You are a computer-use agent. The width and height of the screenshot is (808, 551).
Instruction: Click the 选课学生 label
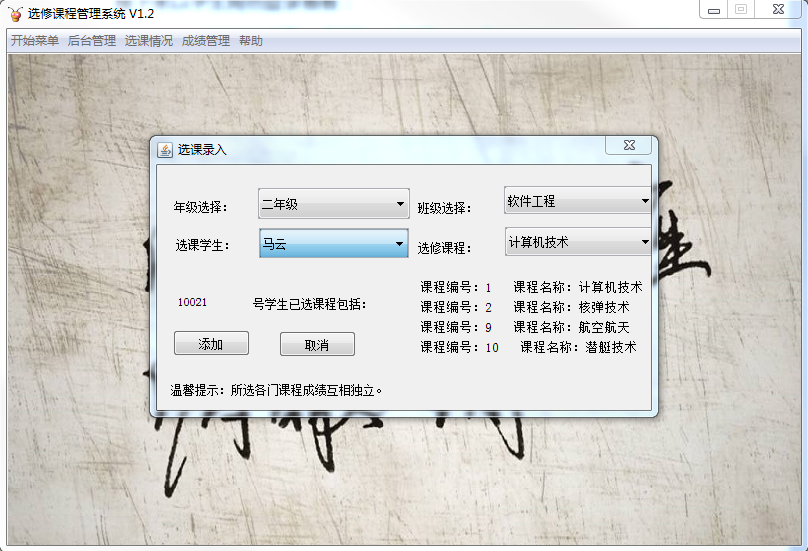202,245
